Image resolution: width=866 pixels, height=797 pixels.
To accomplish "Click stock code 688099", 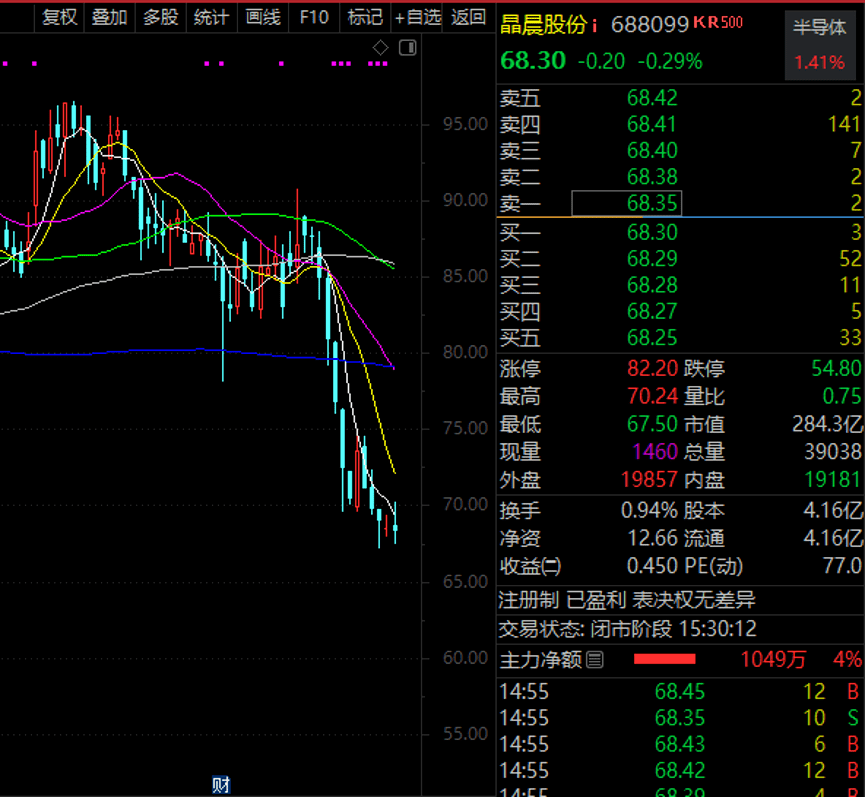I will [x=650, y=25].
